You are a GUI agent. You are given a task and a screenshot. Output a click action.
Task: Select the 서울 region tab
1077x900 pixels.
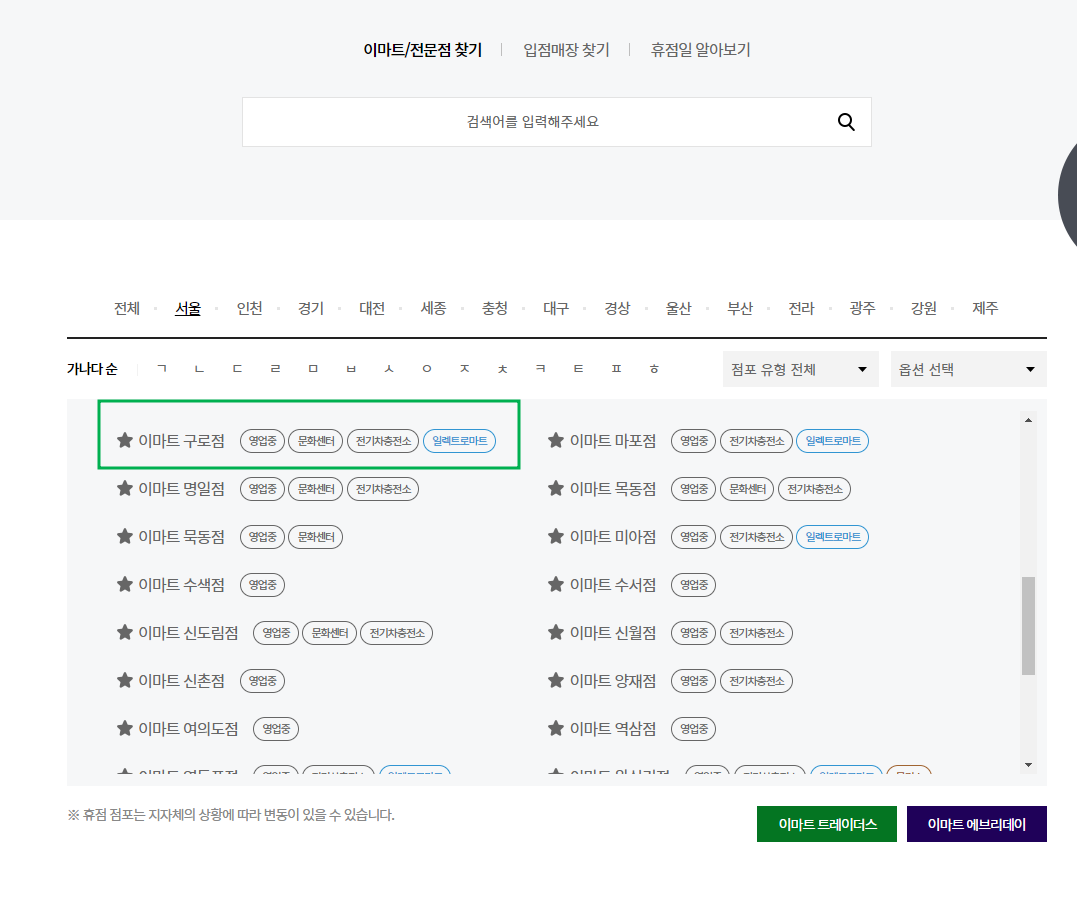pyautogui.click(x=188, y=308)
